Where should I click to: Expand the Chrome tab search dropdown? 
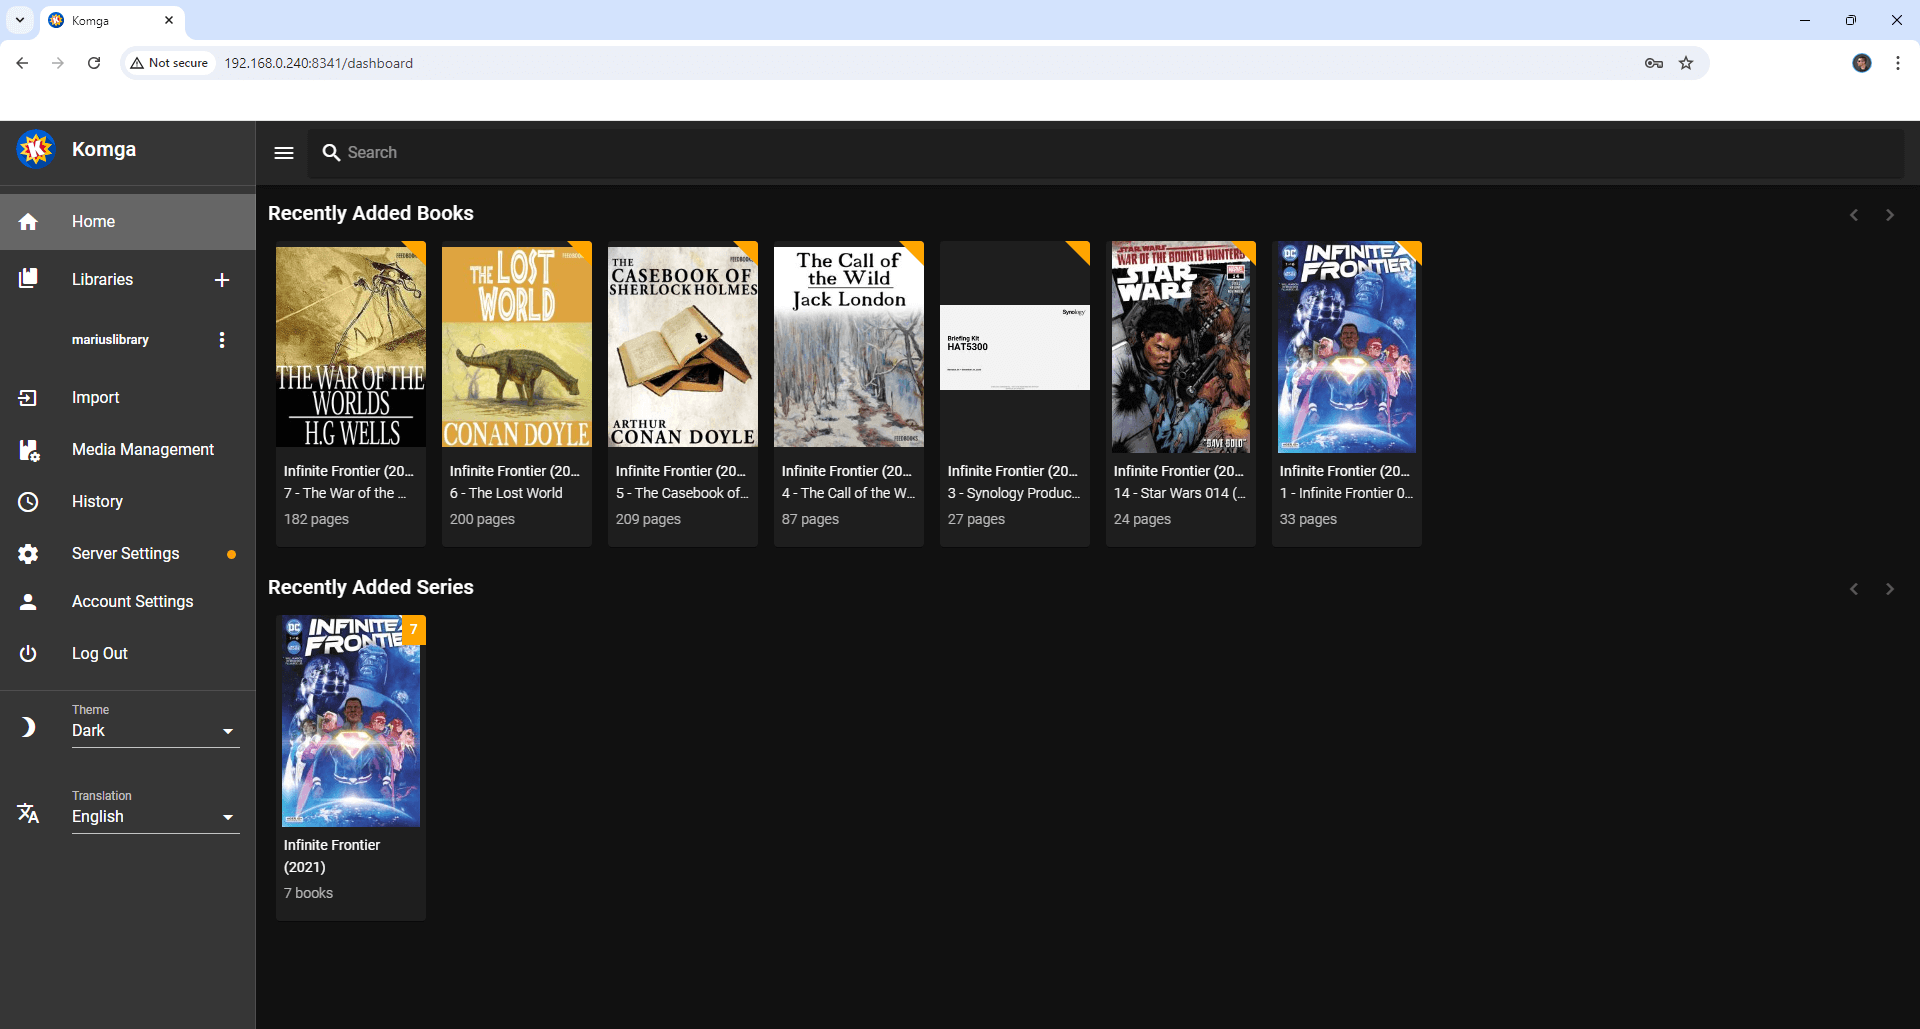20,20
